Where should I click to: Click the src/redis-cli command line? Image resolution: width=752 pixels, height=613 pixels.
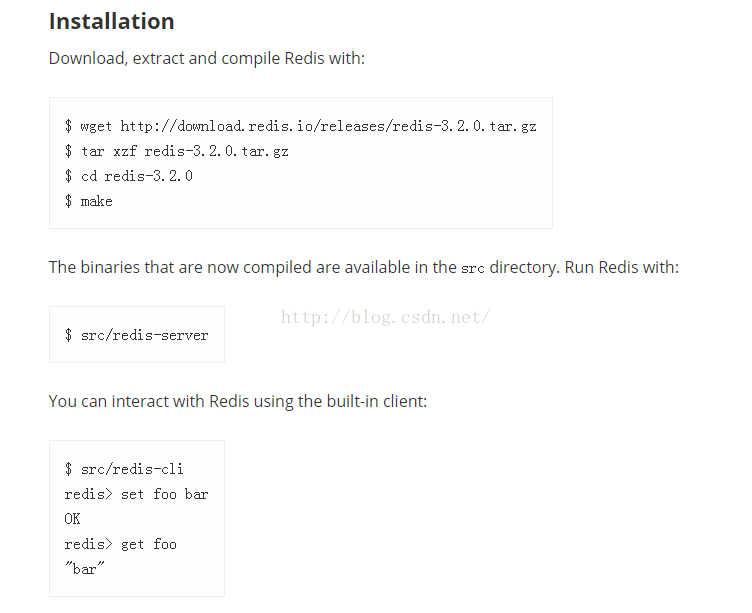tap(124, 469)
